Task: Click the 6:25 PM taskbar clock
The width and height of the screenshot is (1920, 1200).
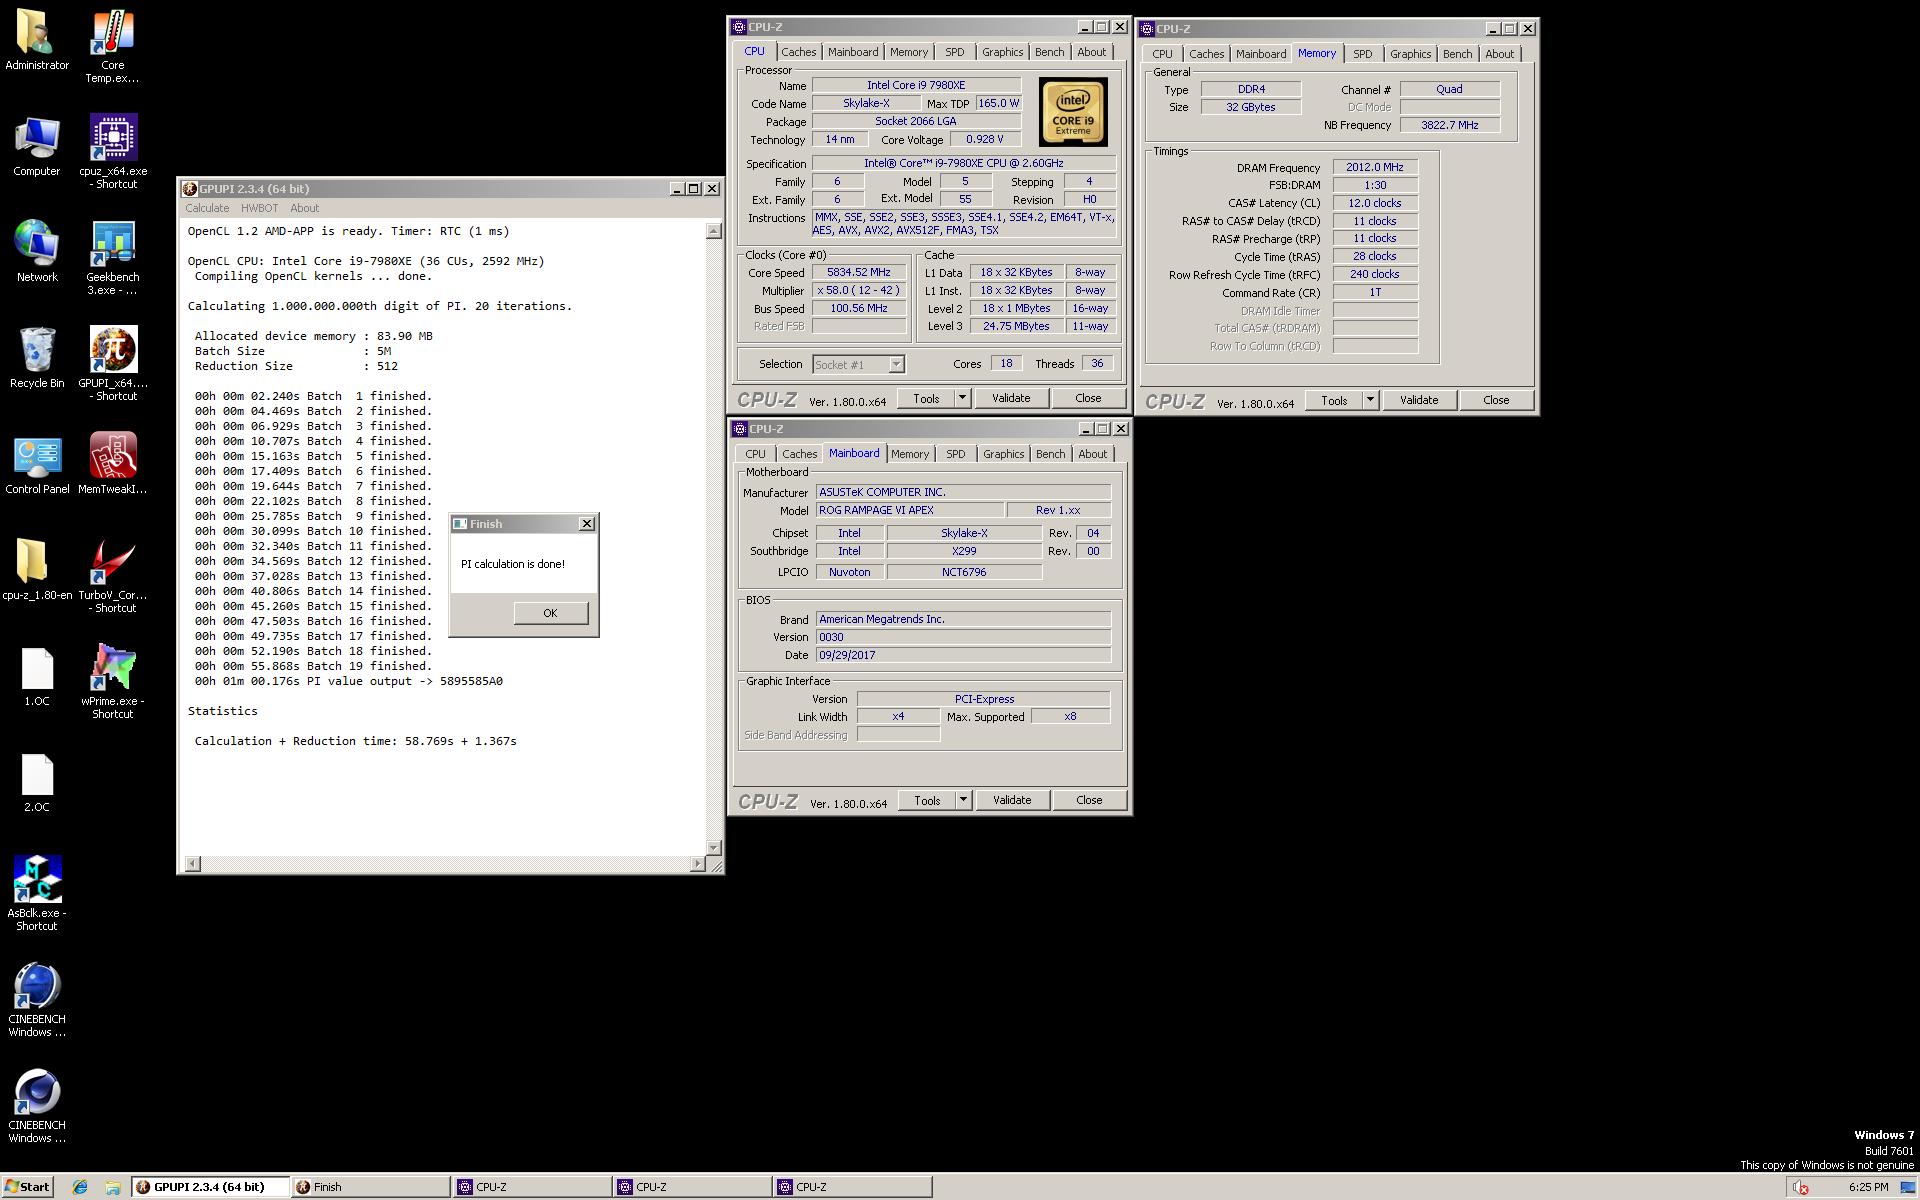Action: coord(1868,1187)
